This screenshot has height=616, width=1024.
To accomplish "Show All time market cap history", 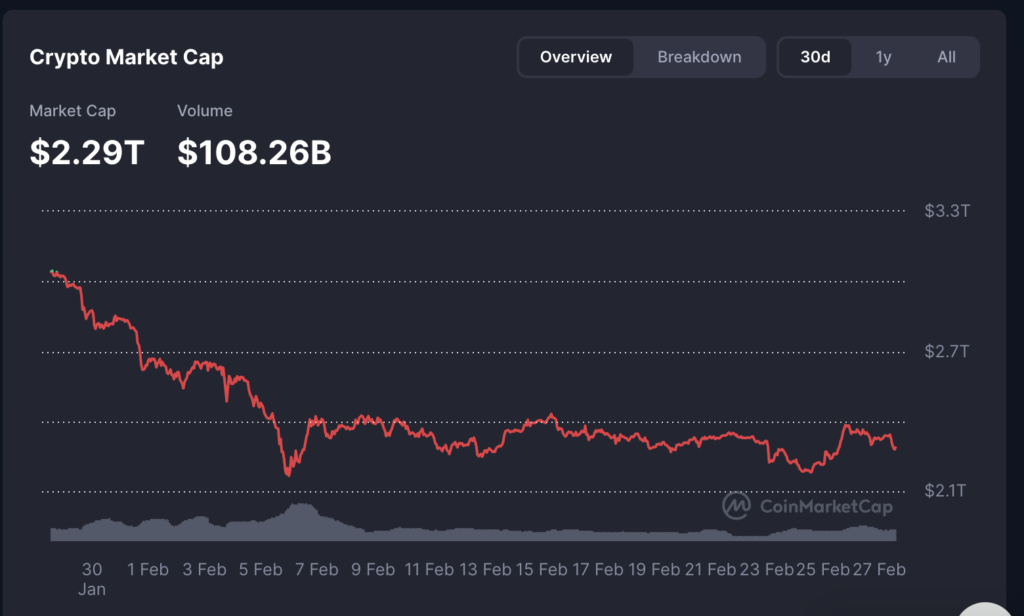I will click(x=946, y=57).
